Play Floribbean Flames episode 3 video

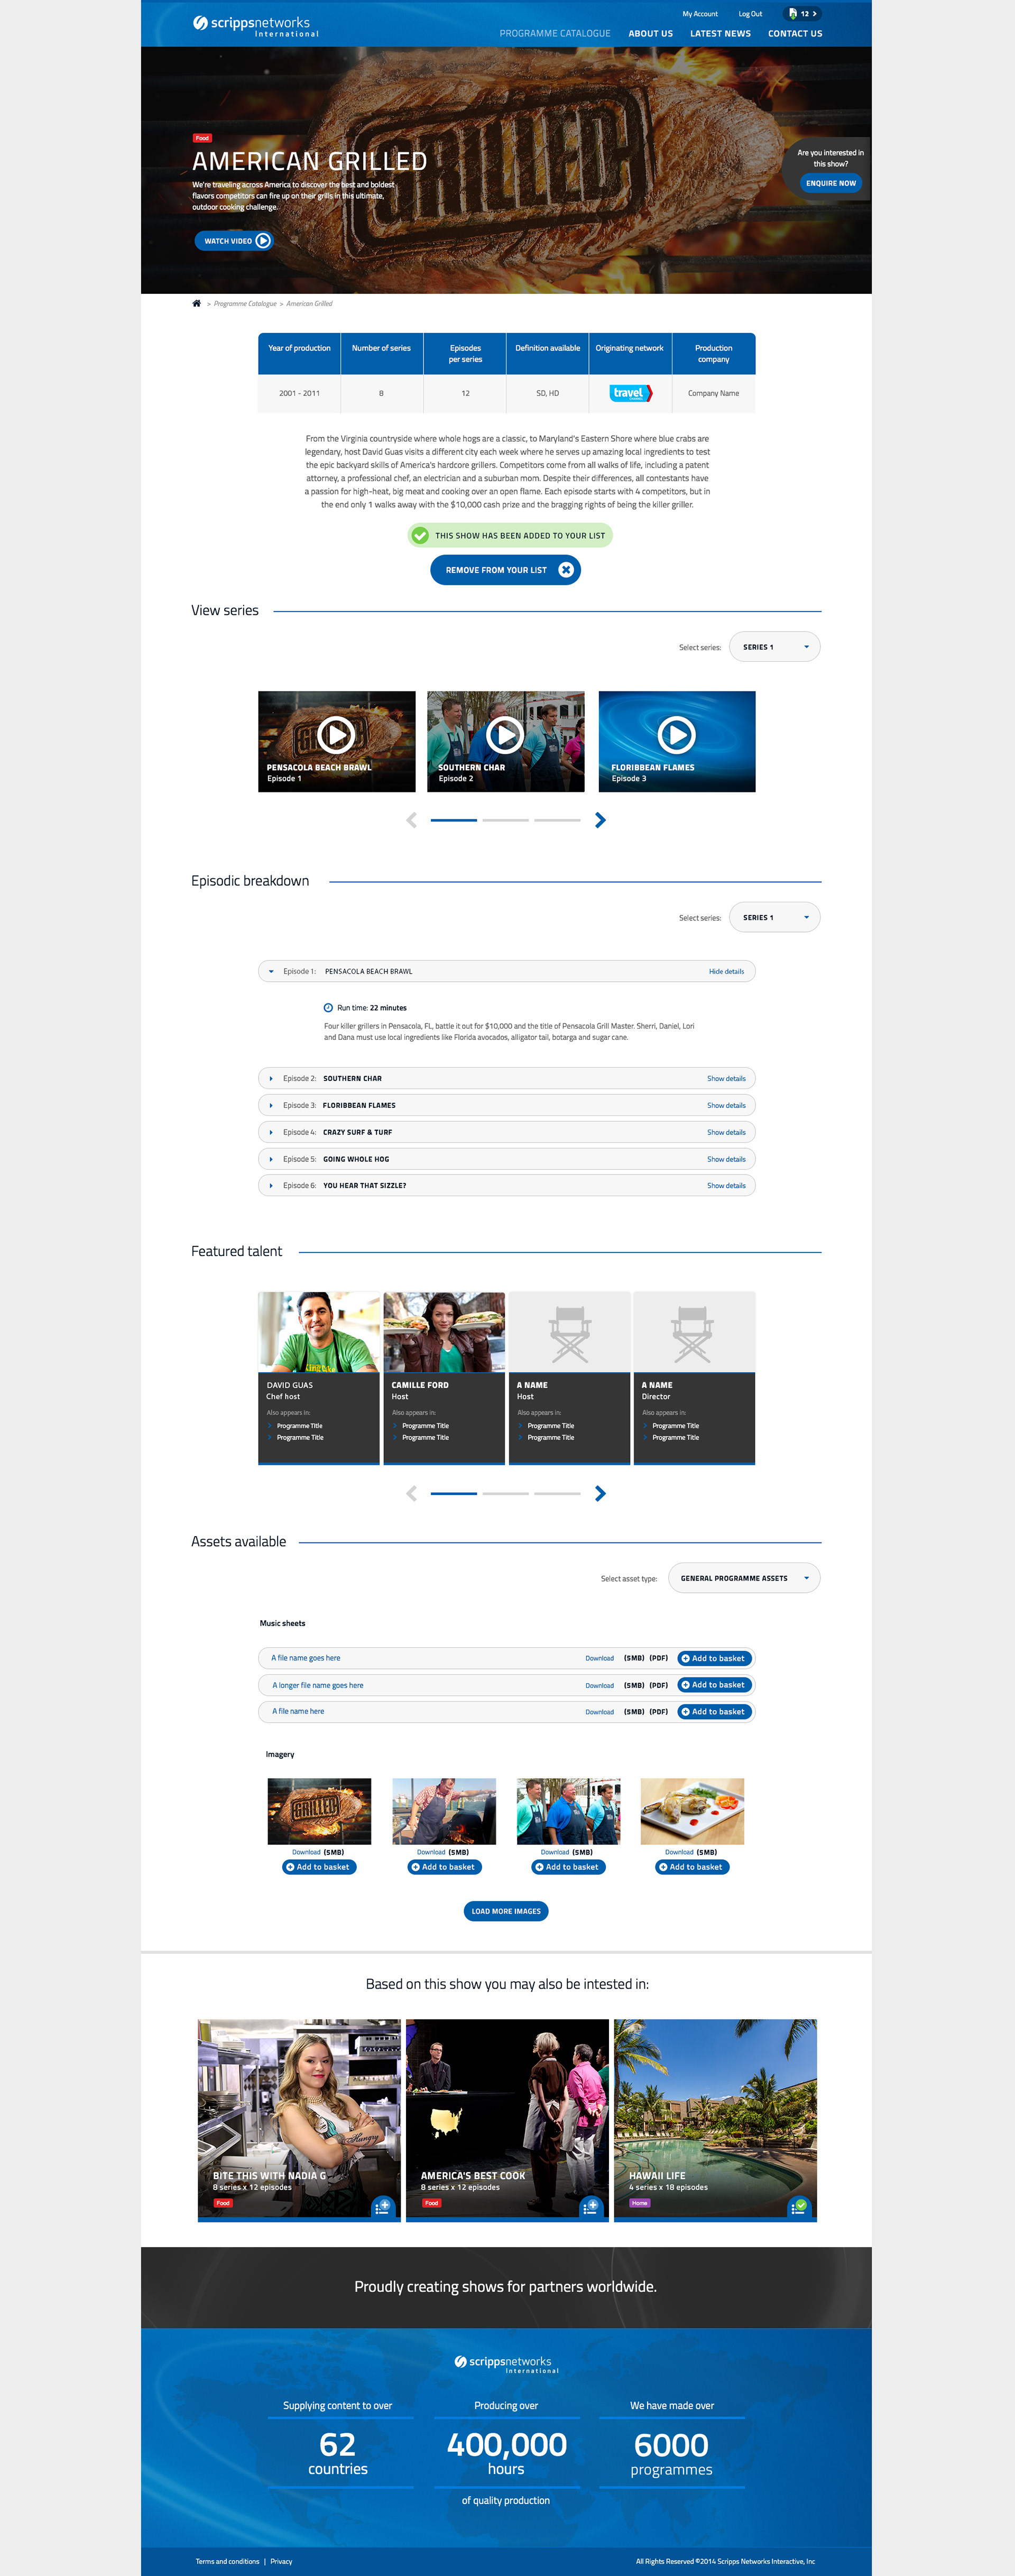pos(677,735)
